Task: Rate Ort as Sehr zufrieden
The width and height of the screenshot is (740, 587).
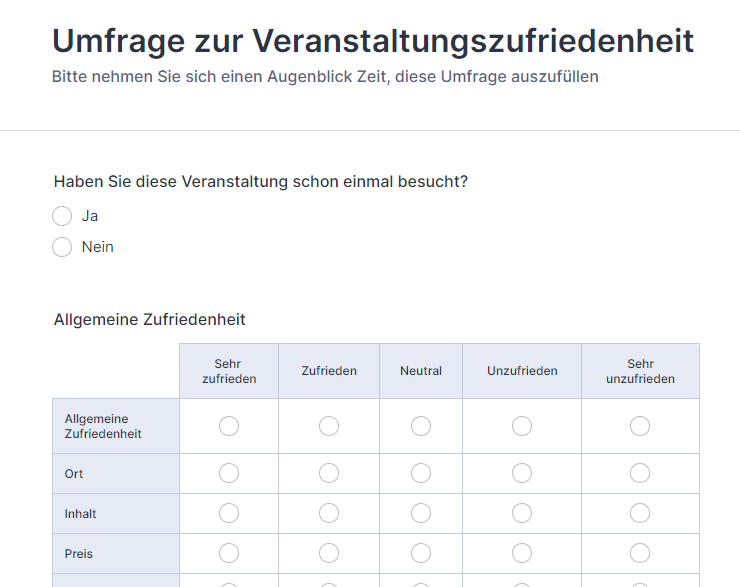Action: [229, 473]
